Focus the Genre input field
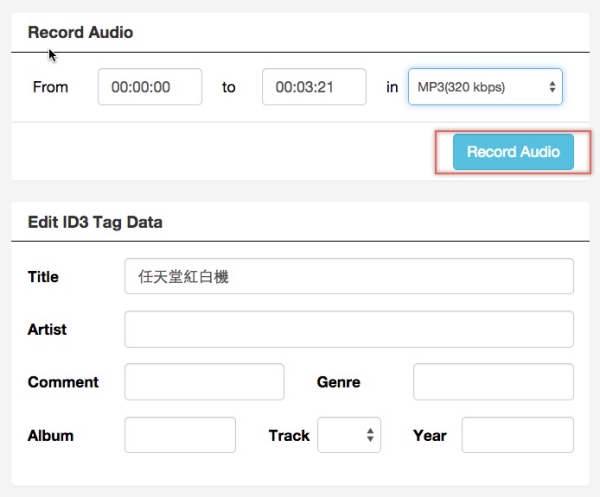The height and width of the screenshot is (497, 600). 493,382
